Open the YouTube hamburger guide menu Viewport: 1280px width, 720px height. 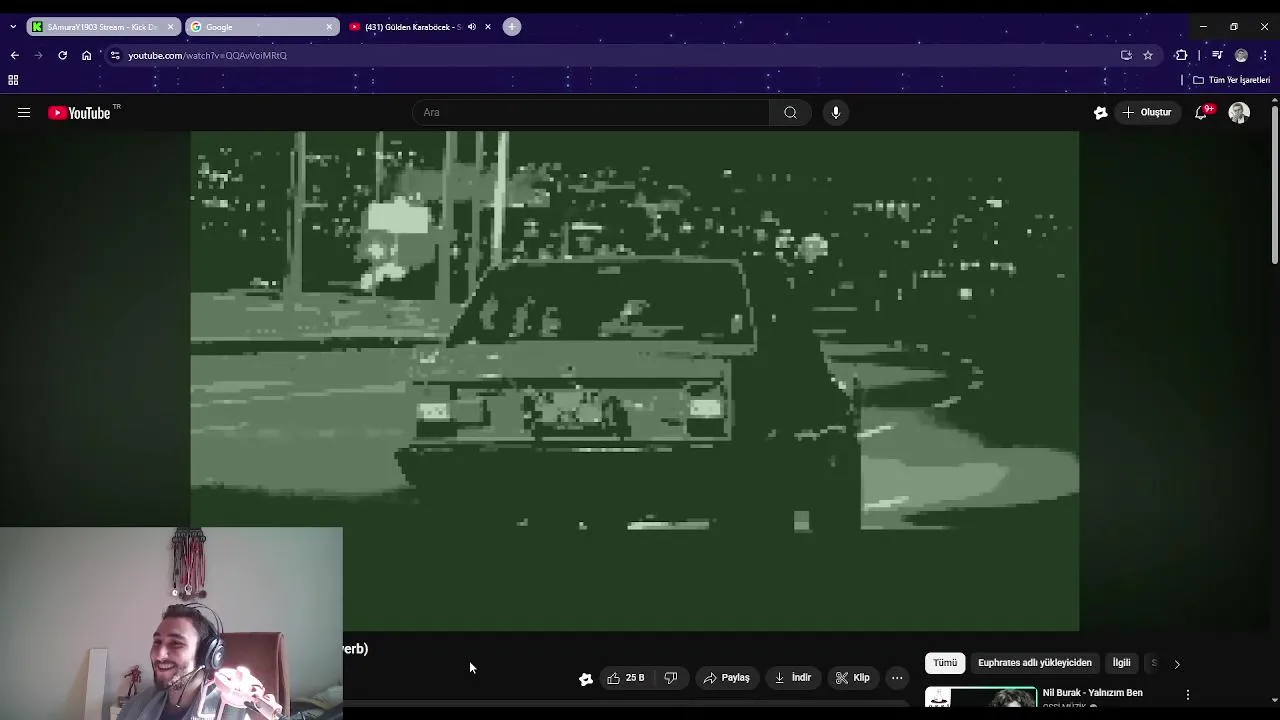point(24,113)
